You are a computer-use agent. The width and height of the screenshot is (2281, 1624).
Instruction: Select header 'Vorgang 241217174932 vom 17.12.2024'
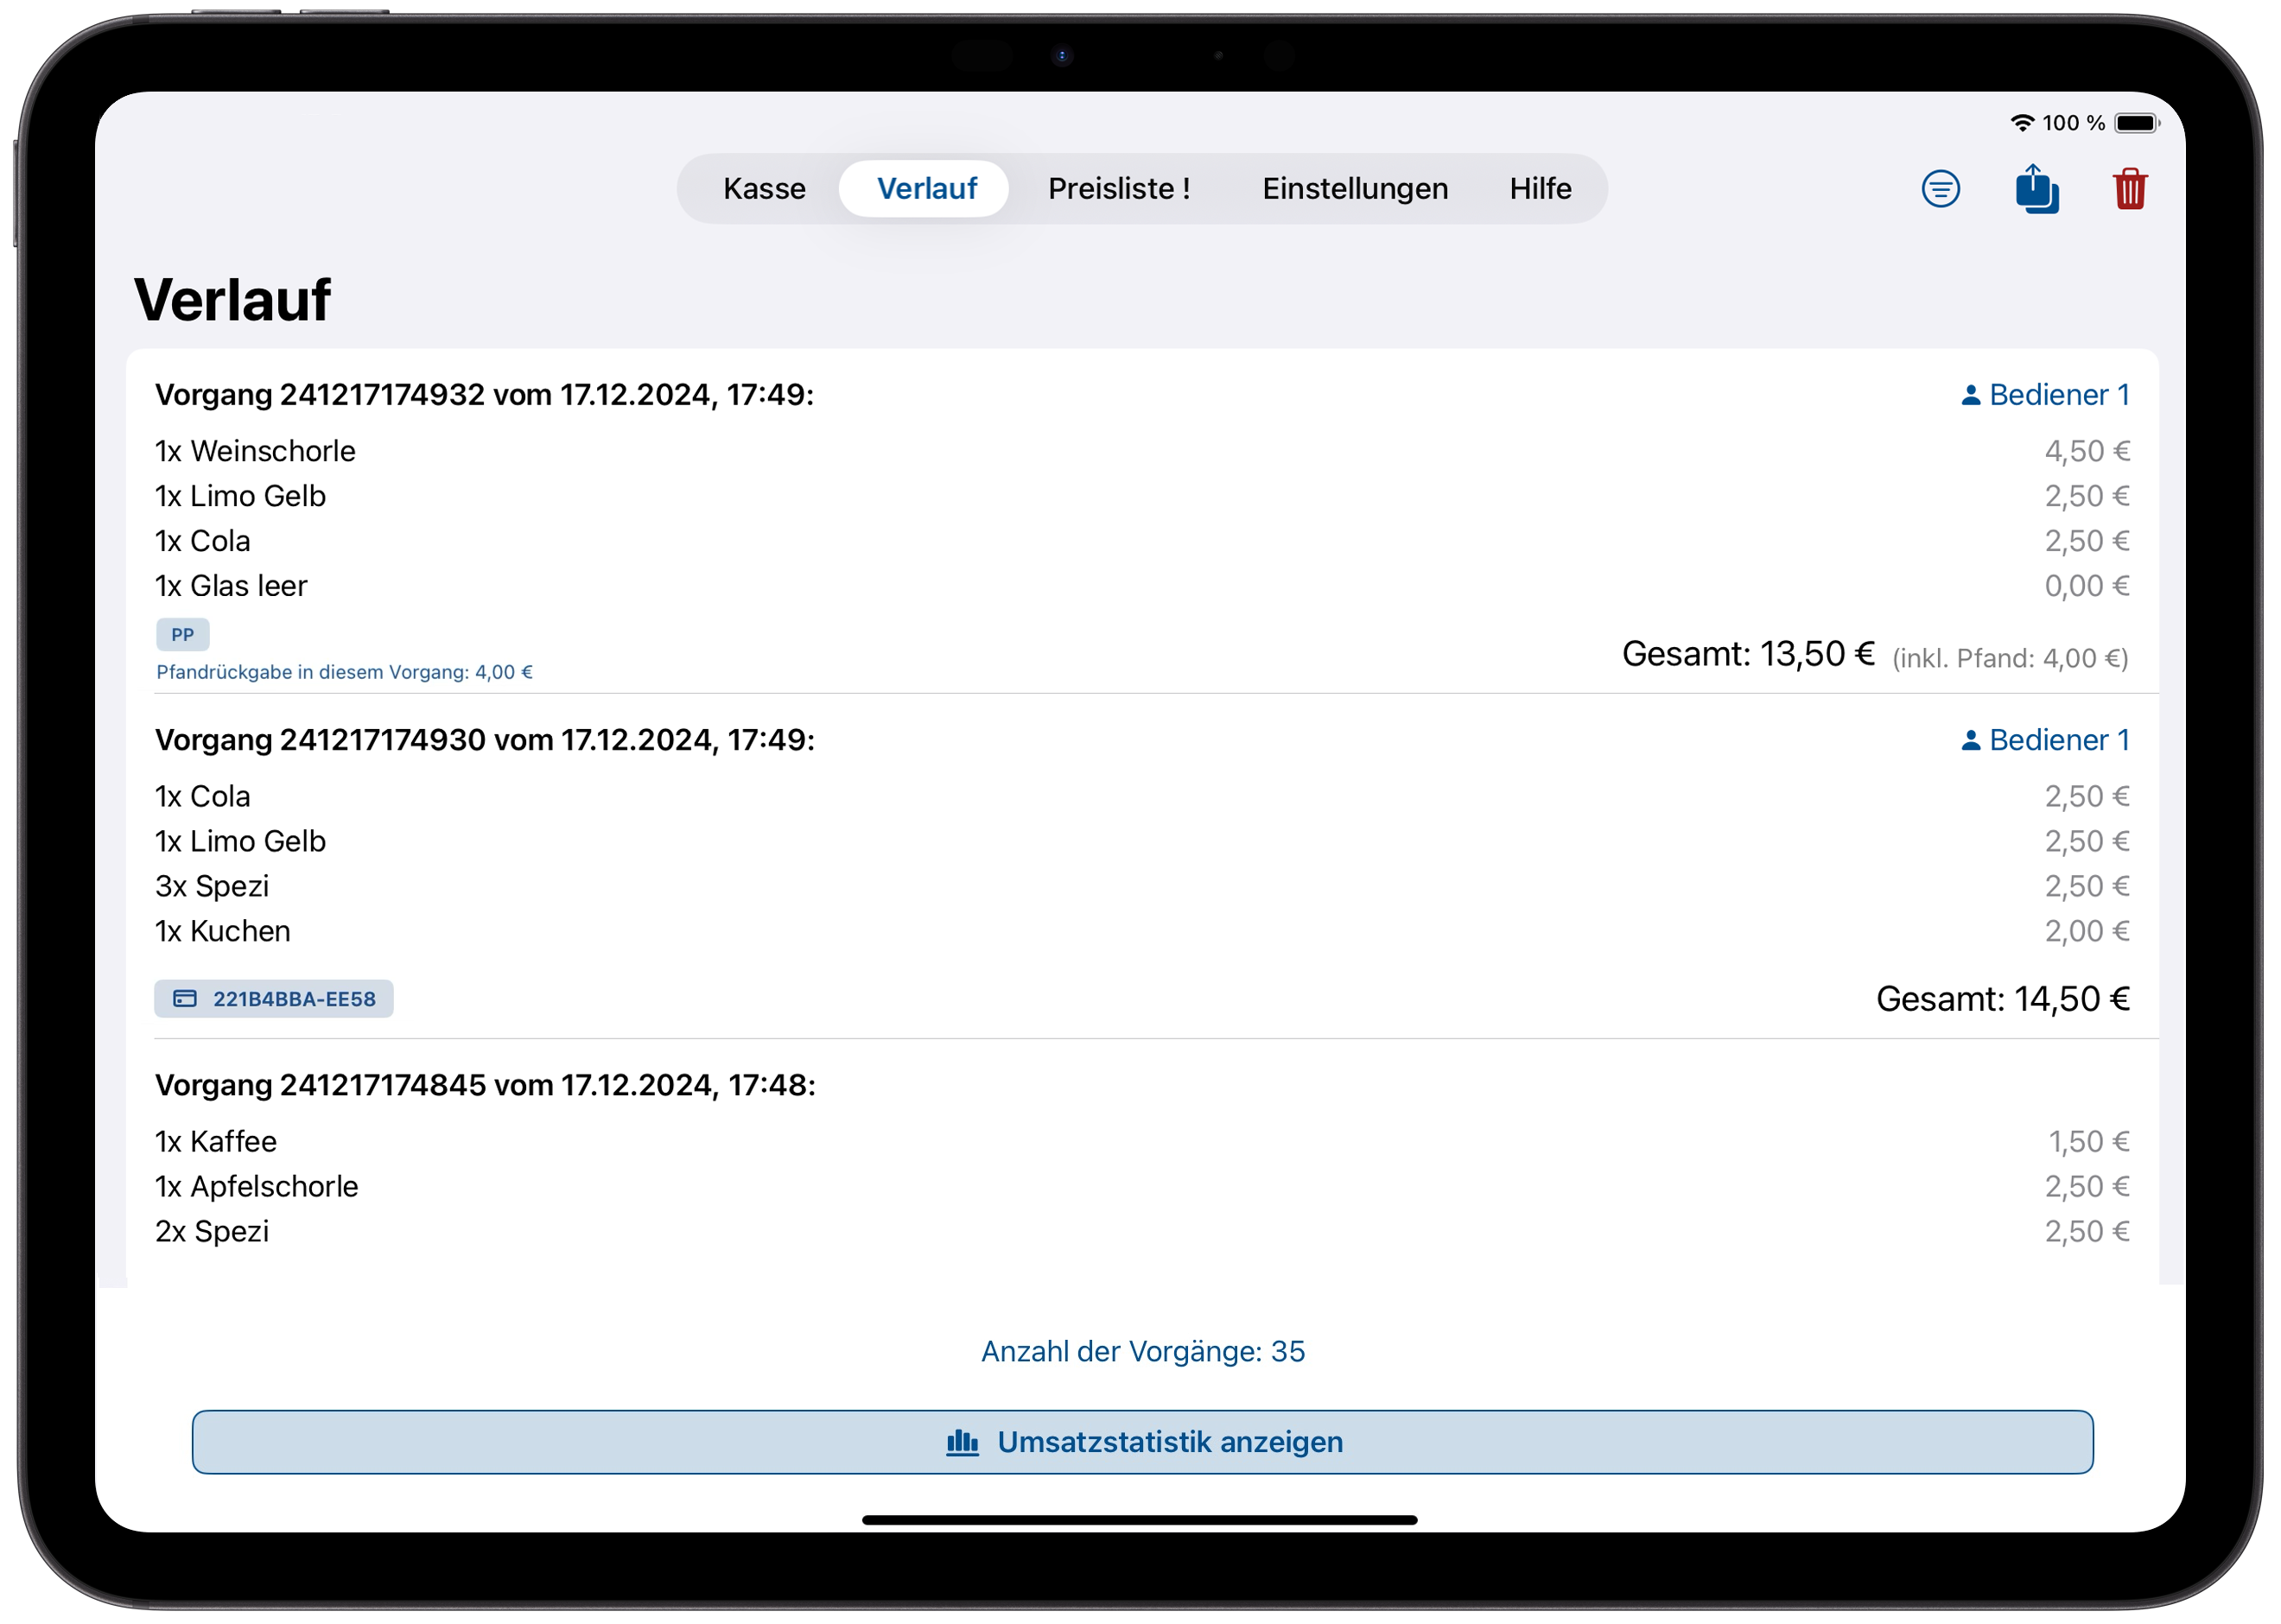pyautogui.click(x=484, y=395)
